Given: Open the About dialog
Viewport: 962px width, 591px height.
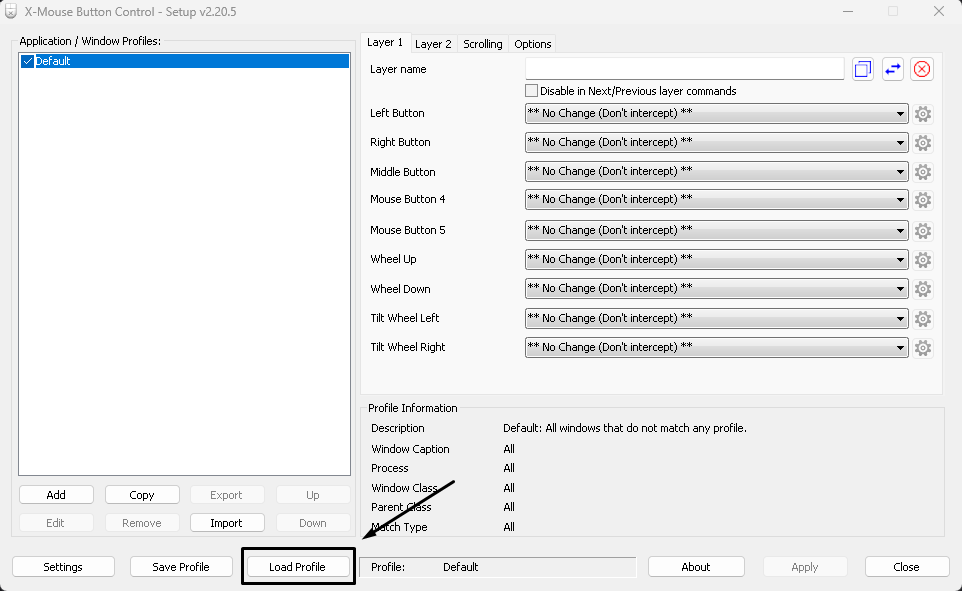Looking at the screenshot, I should click(696, 567).
